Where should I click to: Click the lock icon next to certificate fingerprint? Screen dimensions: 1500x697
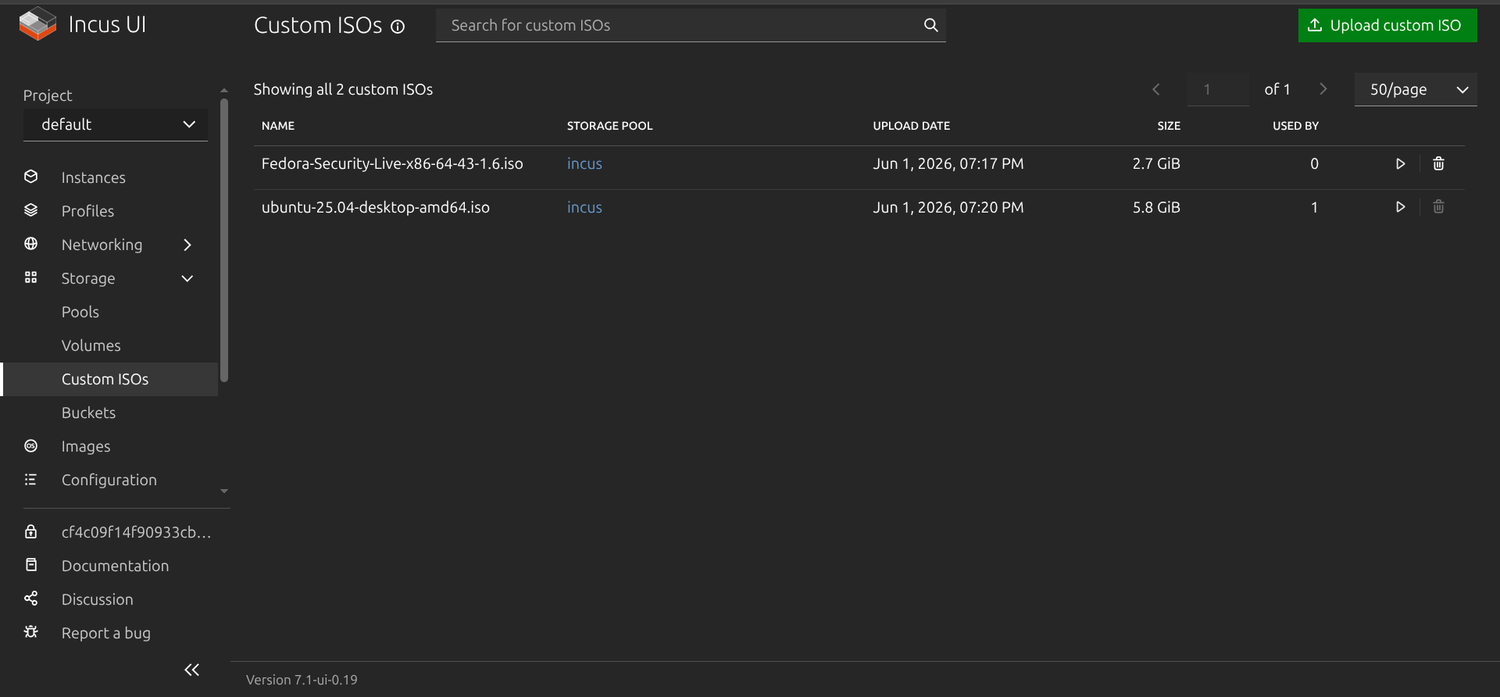[x=31, y=532]
